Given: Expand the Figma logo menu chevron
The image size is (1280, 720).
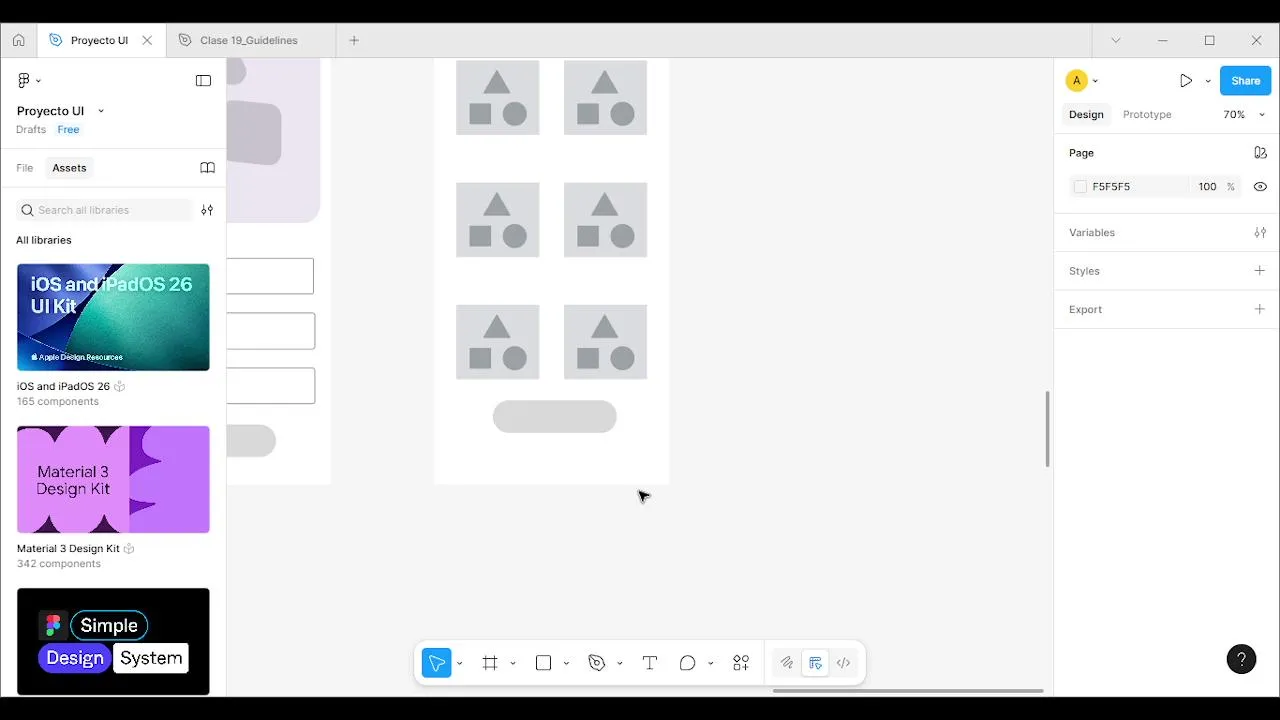Looking at the screenshot, I should [38, 80].
